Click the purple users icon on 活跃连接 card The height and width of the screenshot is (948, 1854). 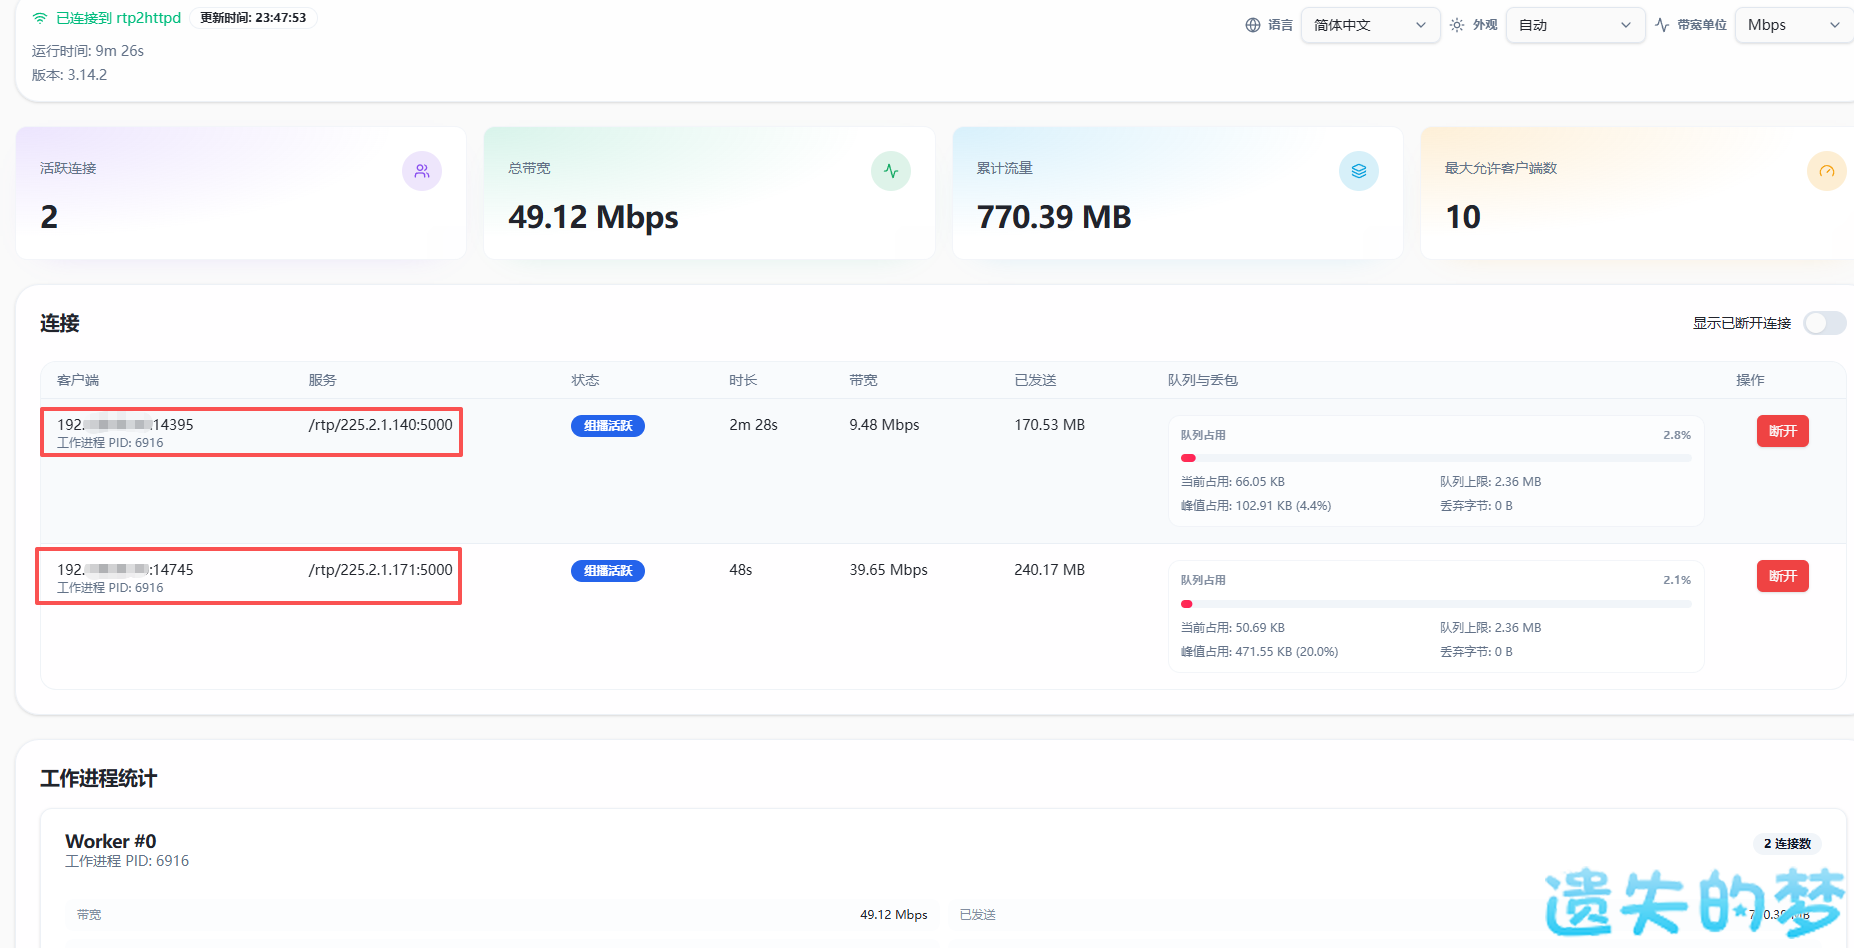pyautogui.click(x=422, y=171)
